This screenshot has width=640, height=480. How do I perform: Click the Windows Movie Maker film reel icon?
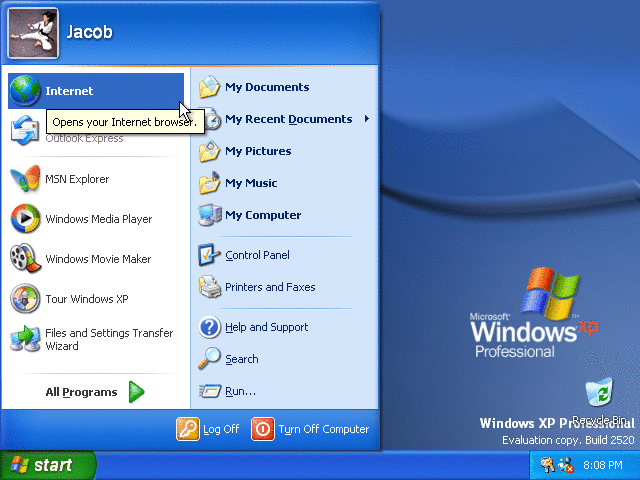point(25,258)
